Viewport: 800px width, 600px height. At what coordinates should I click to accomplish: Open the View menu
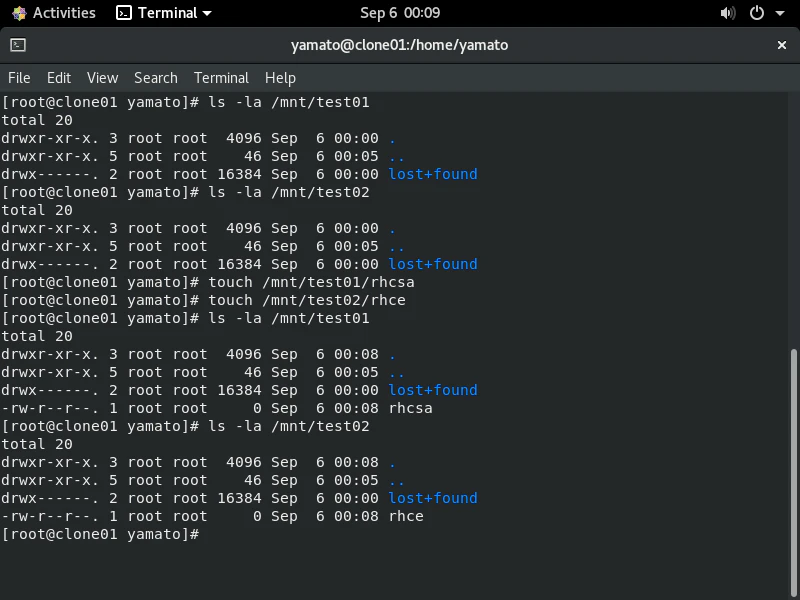click(102, 78)
